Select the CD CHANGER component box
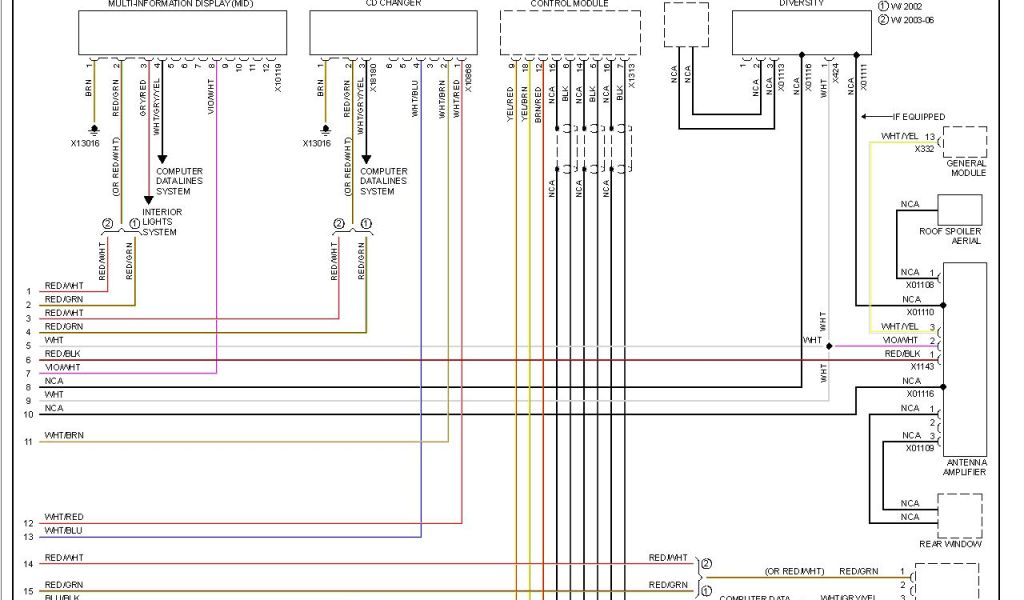The width and height of the screenshot is (1024, 600). (392, 33)
